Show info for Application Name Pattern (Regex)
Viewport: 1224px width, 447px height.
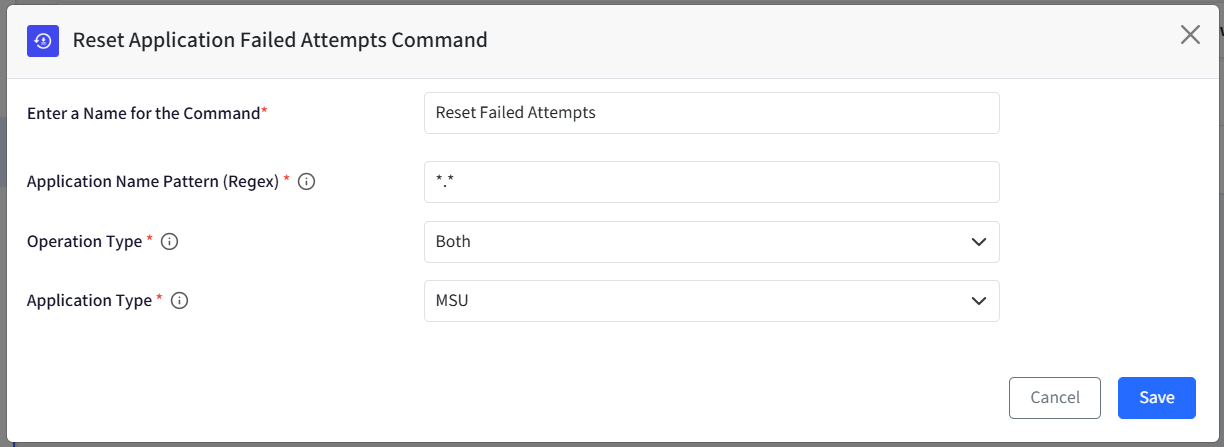click(307, 182)
